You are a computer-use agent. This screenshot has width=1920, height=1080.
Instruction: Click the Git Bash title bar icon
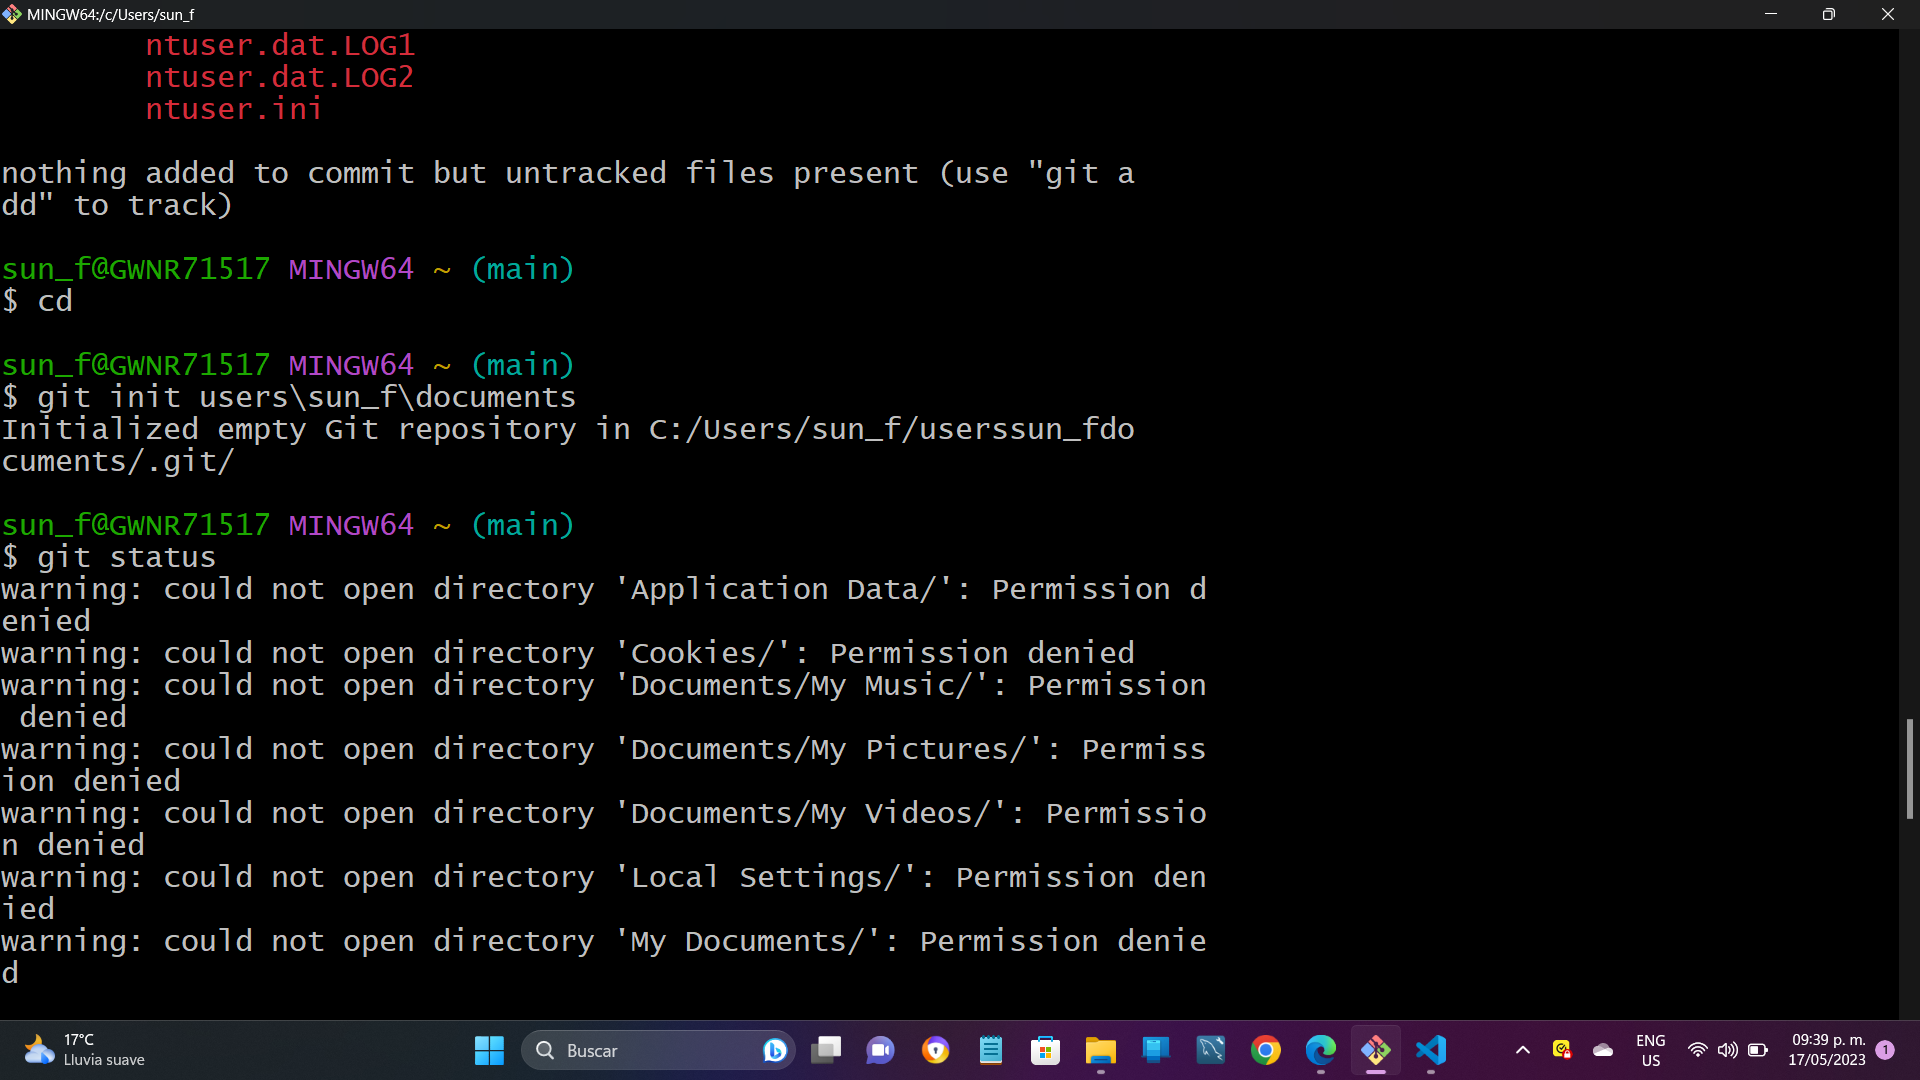click(12, 14)
